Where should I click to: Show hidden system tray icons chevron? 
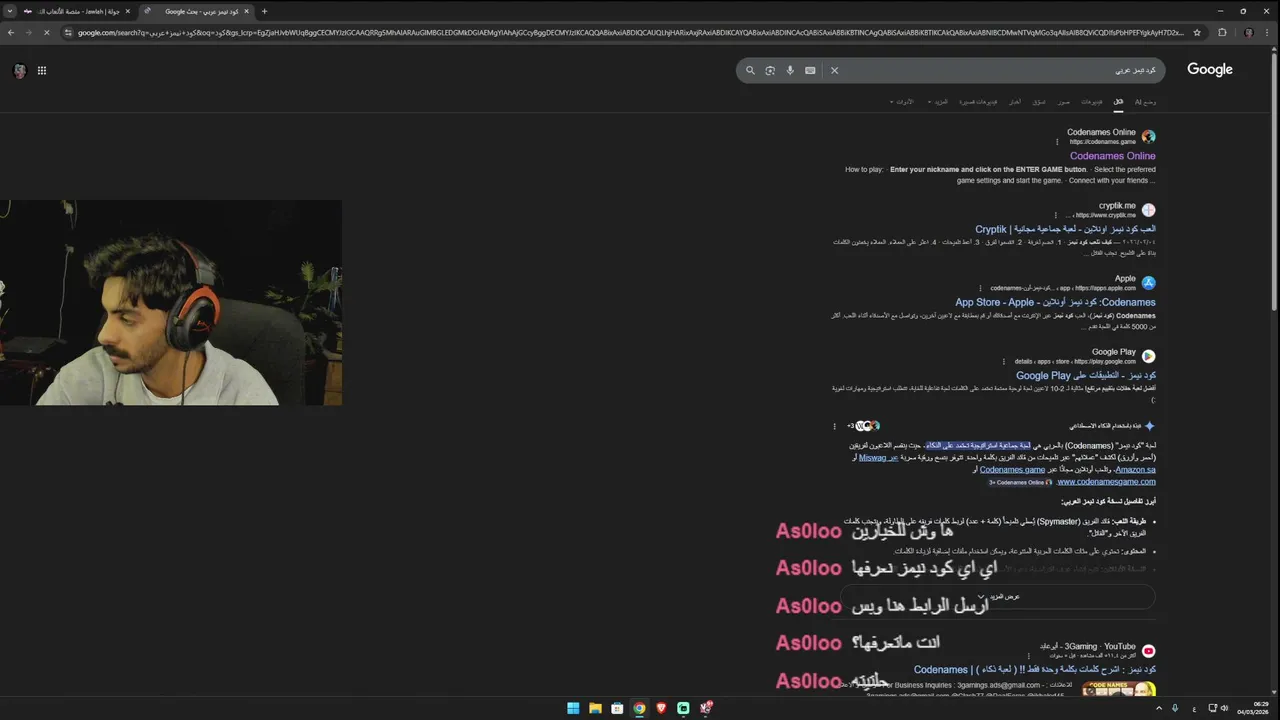click(1160, 708)
